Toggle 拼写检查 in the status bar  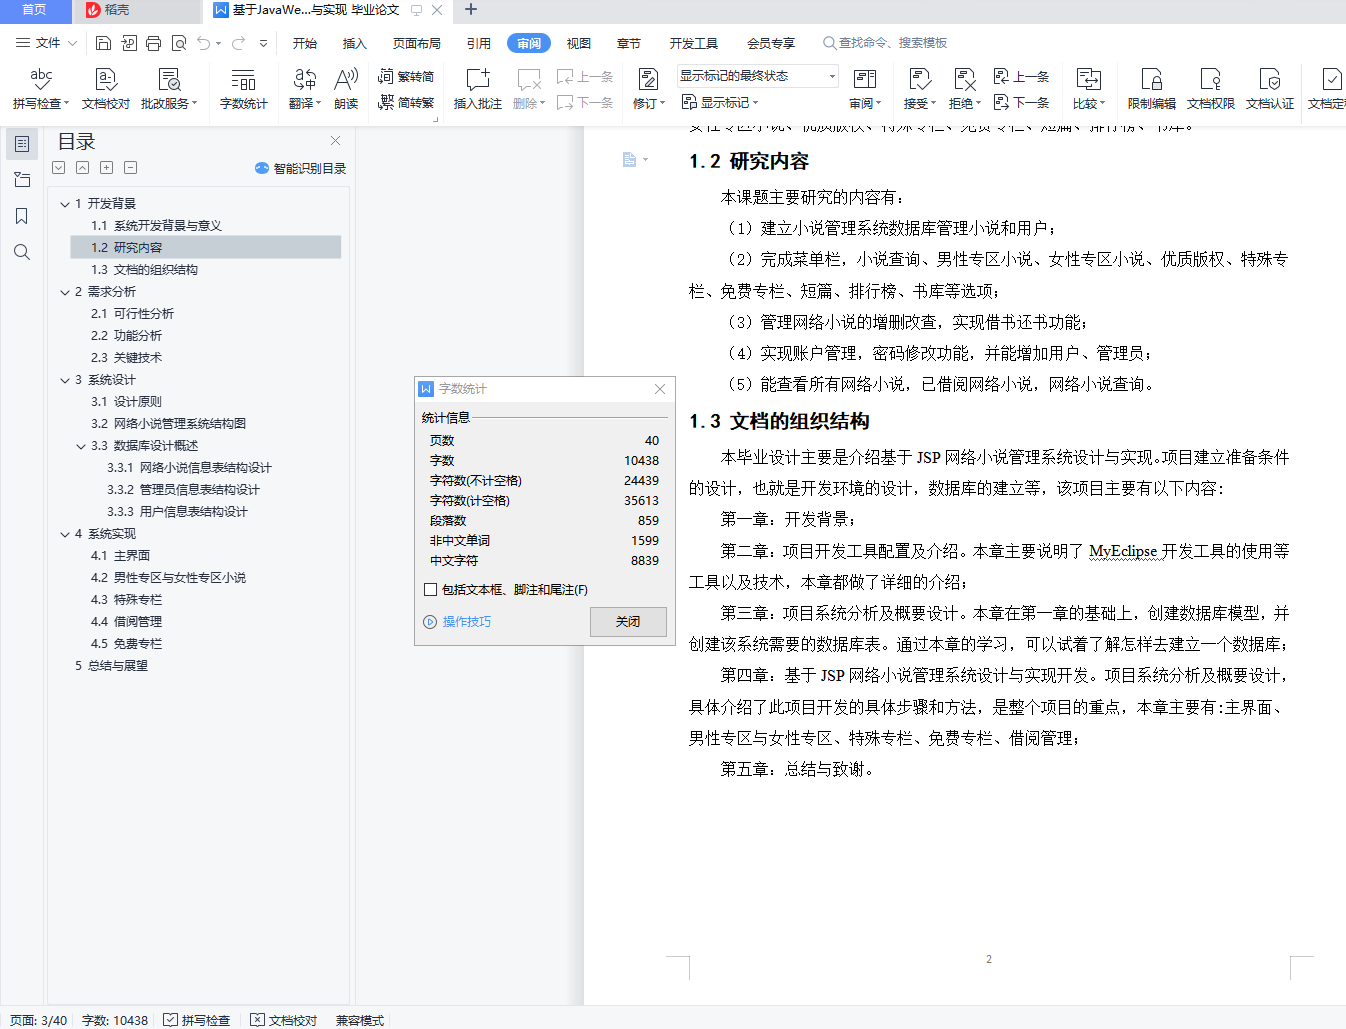pos(197,1020)
